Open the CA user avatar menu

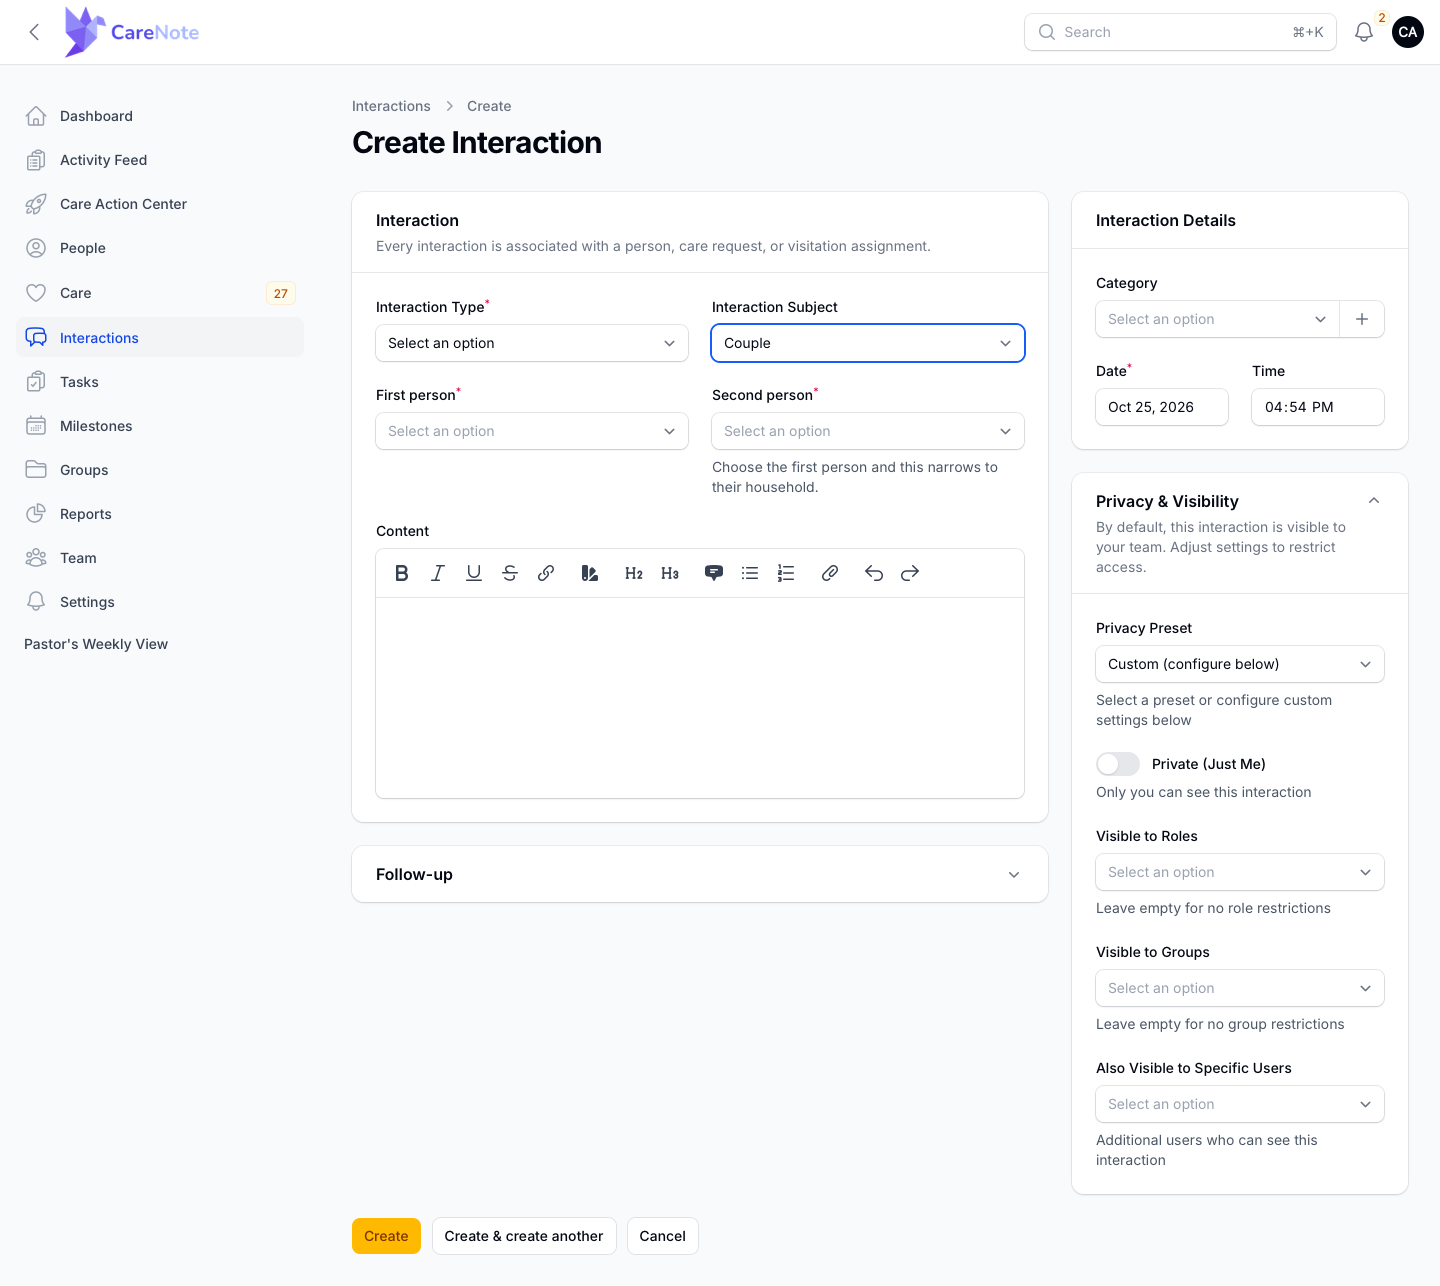tap(1408, 32)
